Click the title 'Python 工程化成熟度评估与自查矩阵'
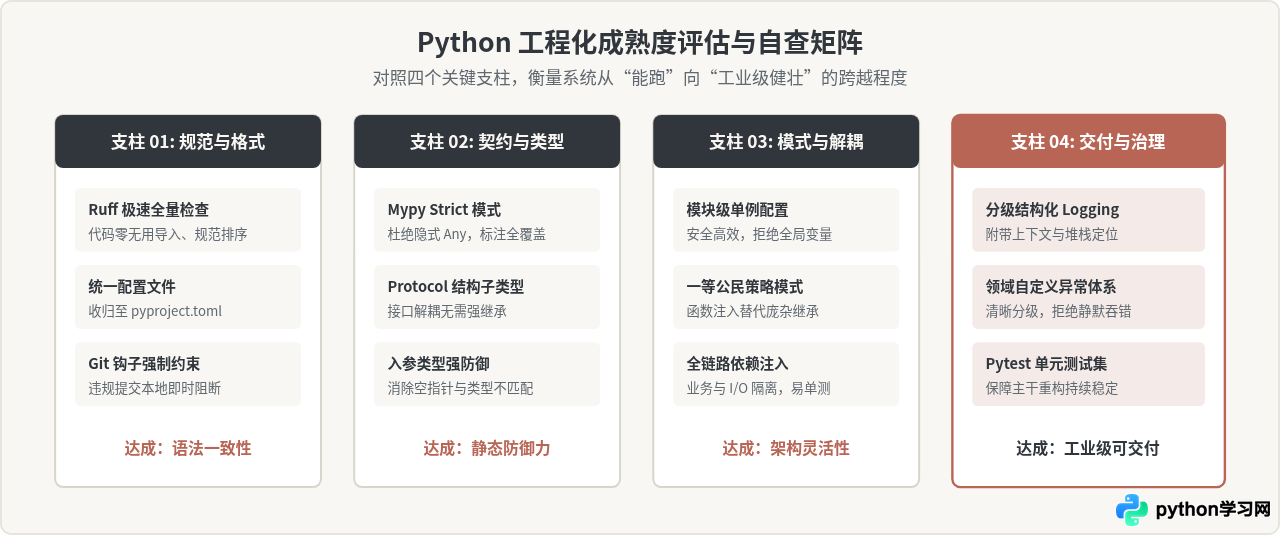 tap(640, 43)
